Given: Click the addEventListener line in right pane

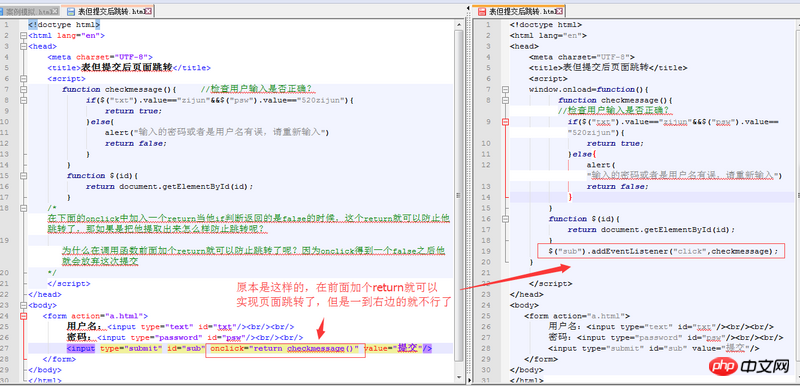Looking at the screenshot, I should (663, 251).
